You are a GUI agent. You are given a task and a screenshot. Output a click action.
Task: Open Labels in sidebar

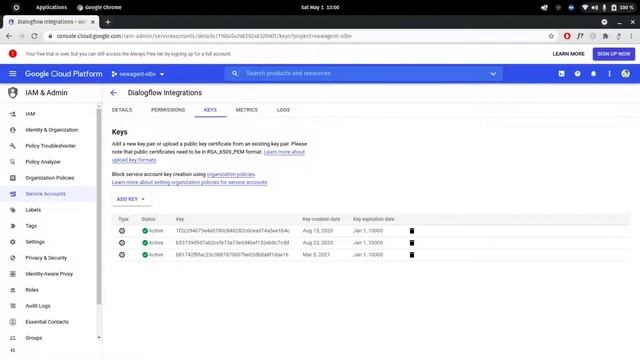pos(49,210)
